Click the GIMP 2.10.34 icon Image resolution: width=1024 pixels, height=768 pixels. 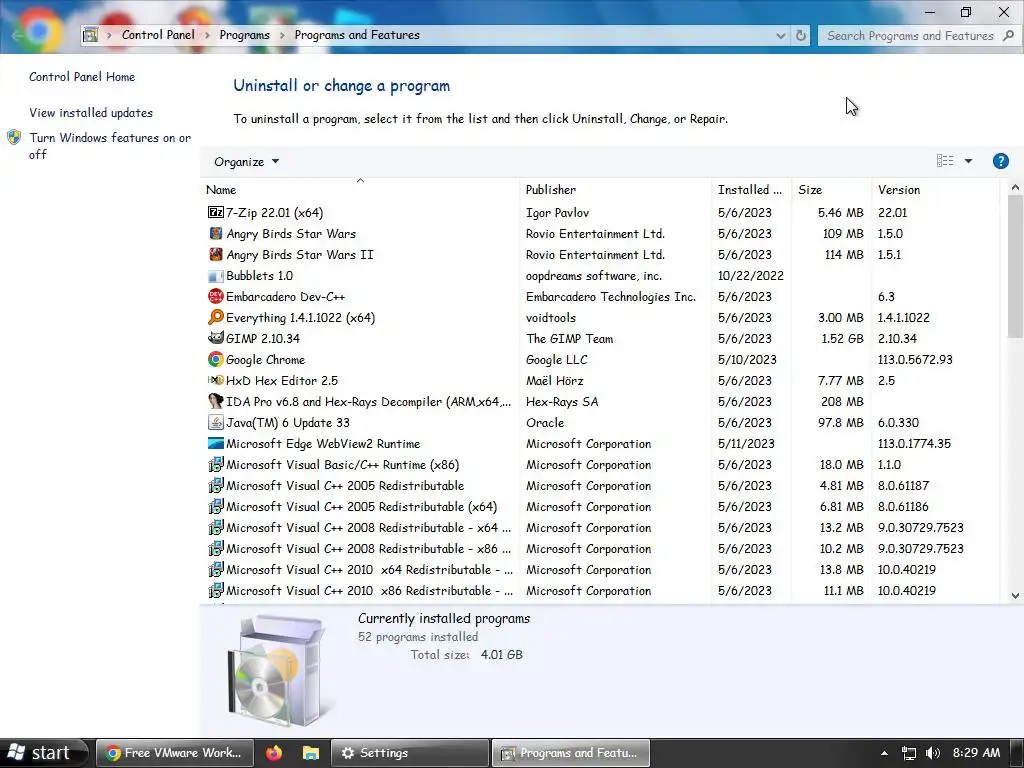(x=216, y=338)
